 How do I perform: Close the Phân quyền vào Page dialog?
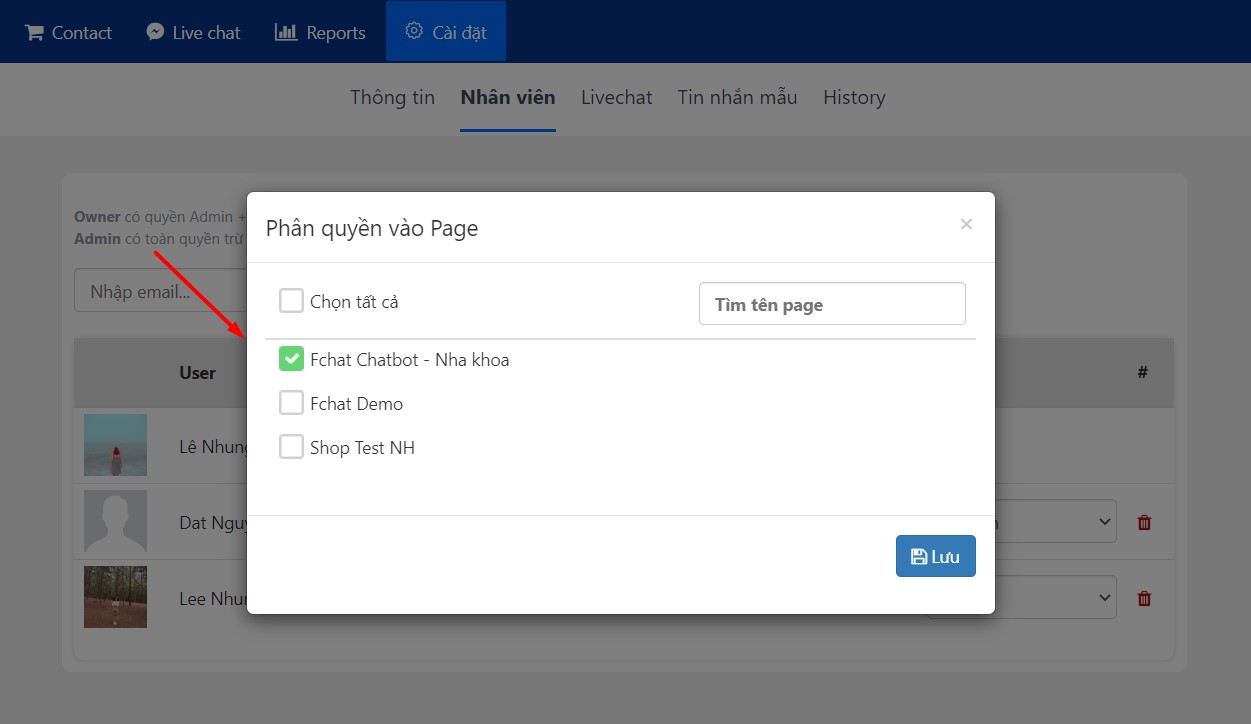click(966, 224)
